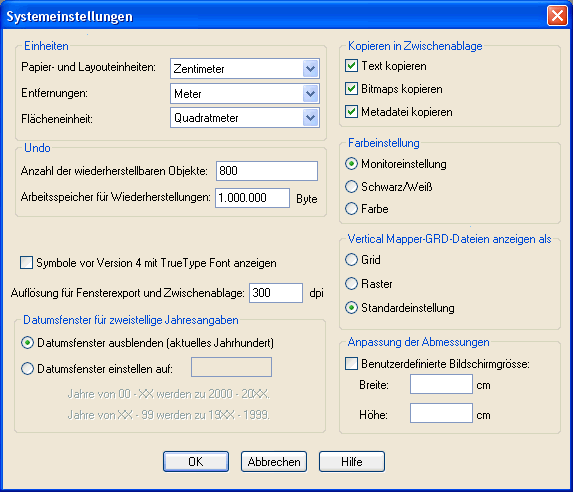Select Schwarz/Weiß color setting
The image size is (573, 492).
coord(351,186)
